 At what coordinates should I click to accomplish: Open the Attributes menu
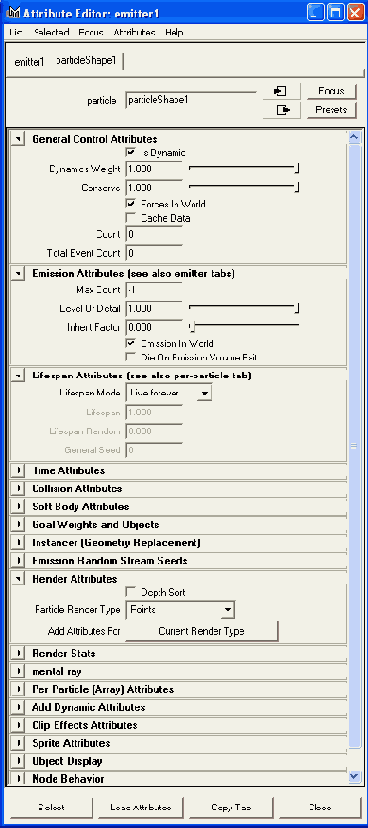[134, 32]
